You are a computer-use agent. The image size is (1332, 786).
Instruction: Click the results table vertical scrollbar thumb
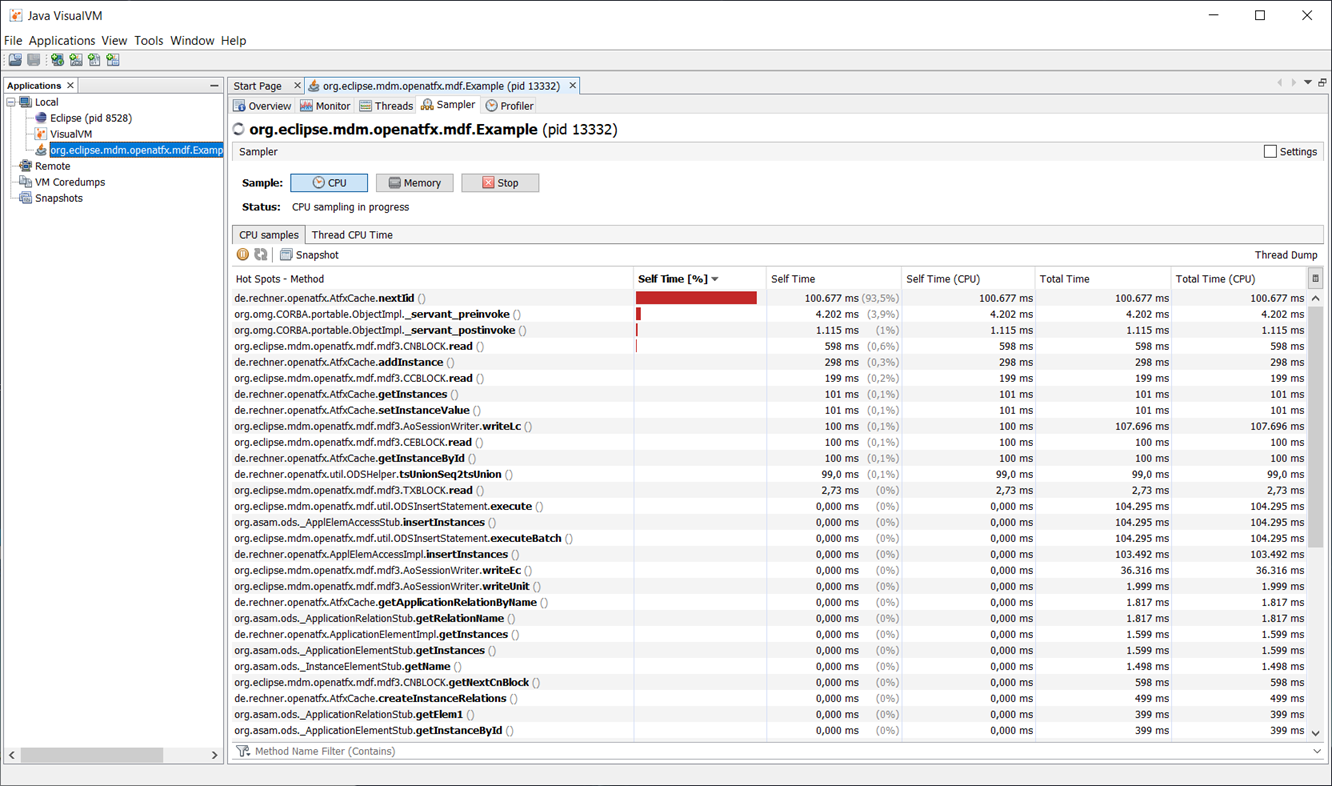tap(1316, 427)
